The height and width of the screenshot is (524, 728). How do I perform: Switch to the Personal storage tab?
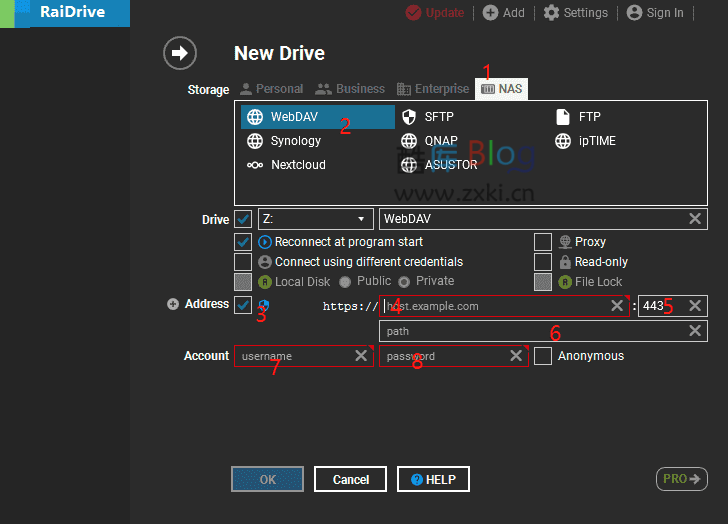click(272, 89)
